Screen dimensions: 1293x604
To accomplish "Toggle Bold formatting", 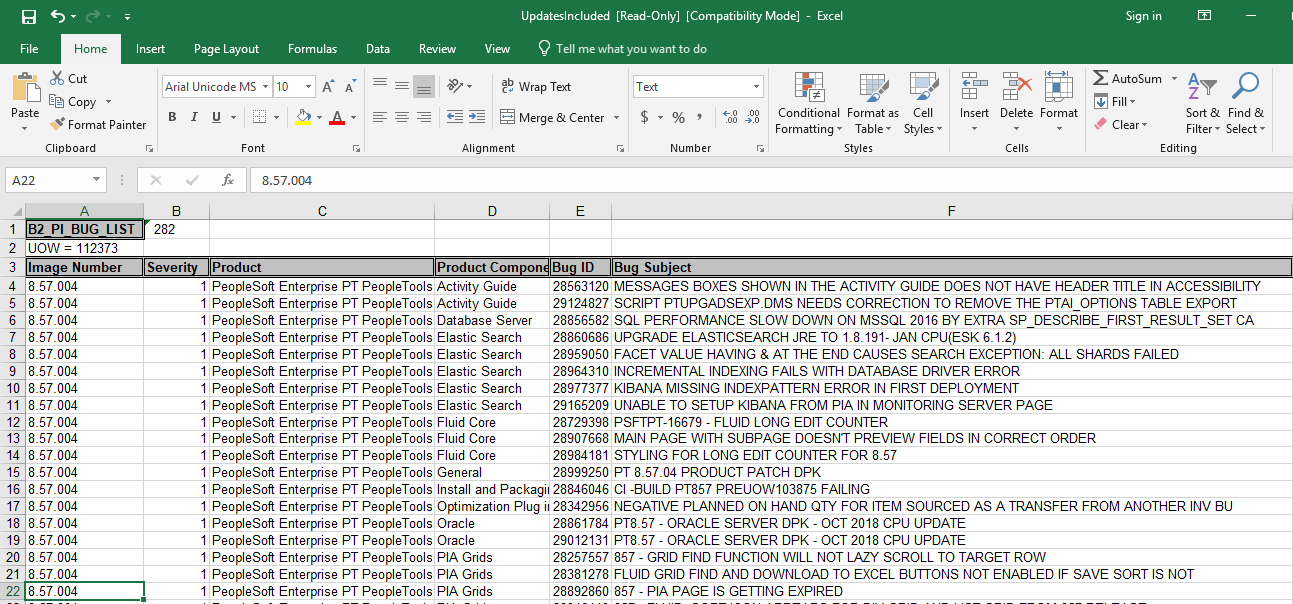I will click(172, 117).
